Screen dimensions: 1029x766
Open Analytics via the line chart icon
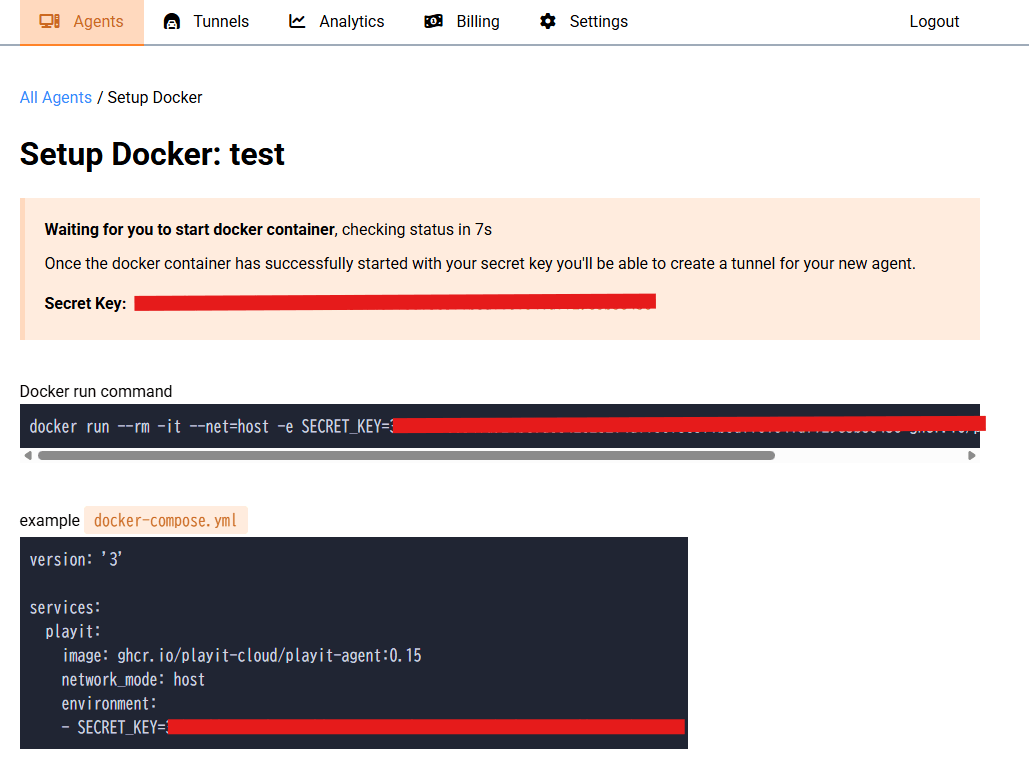[296, 20]
